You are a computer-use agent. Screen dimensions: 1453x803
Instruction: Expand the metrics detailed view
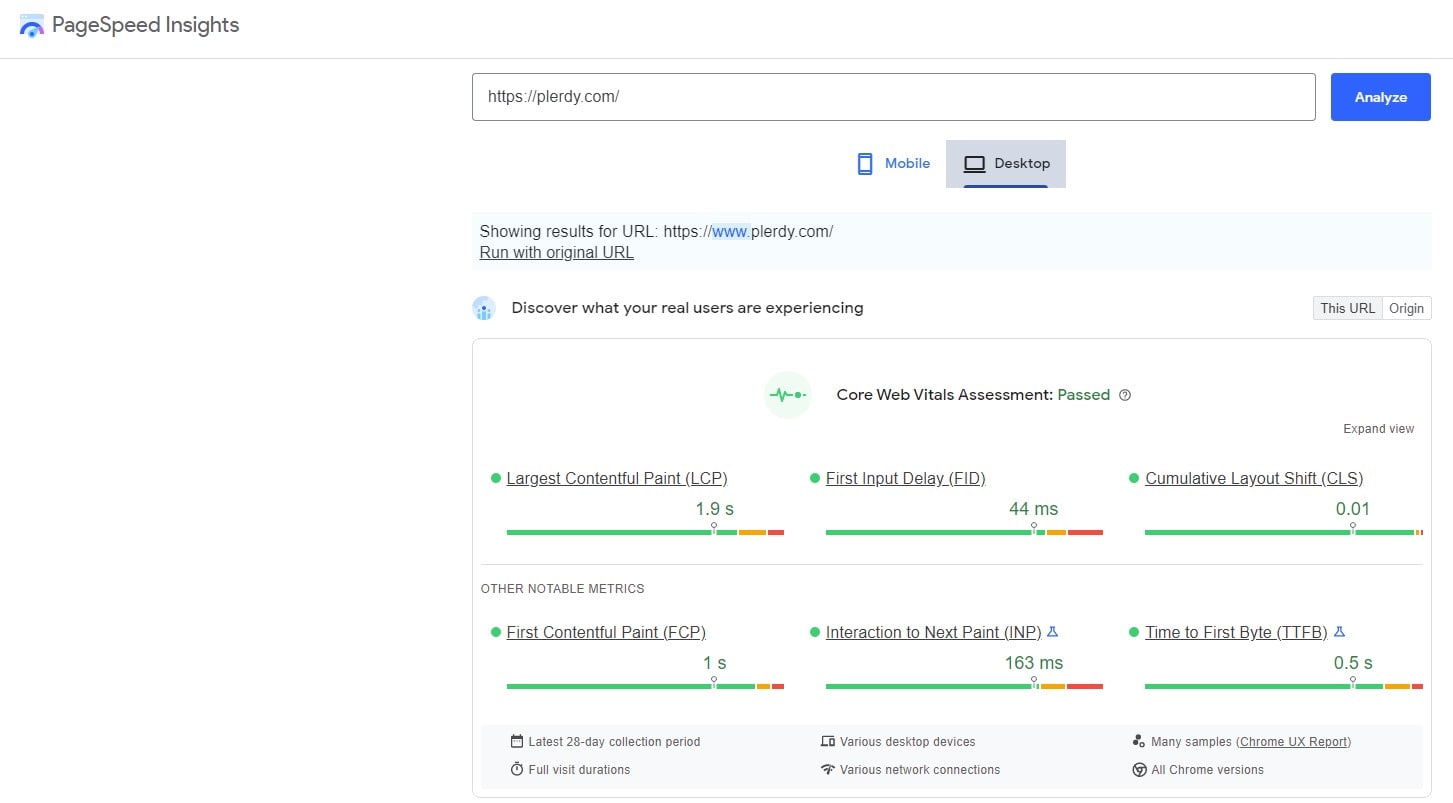(x=1378, y=428)
